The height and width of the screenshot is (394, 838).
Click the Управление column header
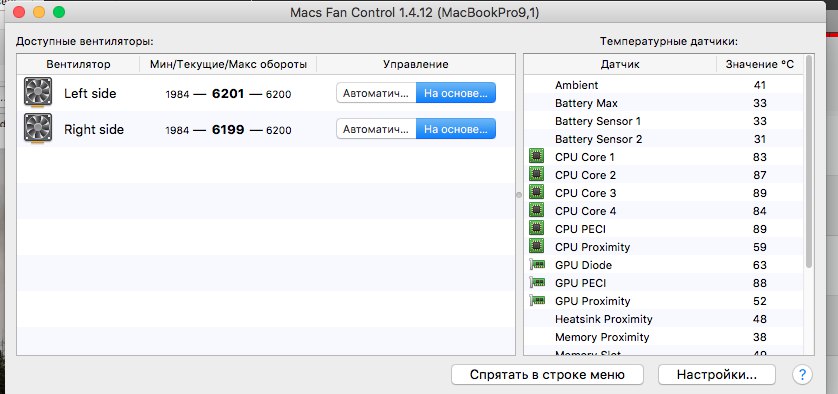[416, 65]
